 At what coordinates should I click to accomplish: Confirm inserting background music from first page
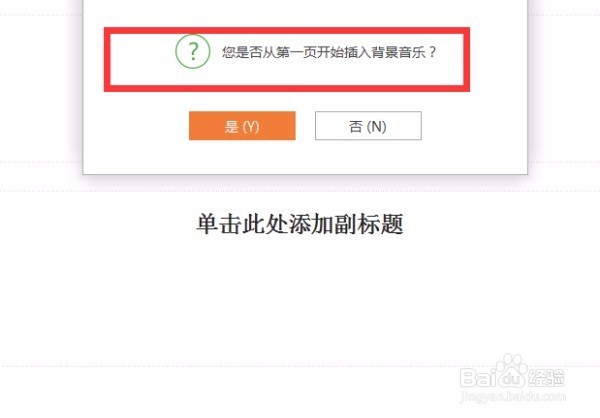point(242,126)
